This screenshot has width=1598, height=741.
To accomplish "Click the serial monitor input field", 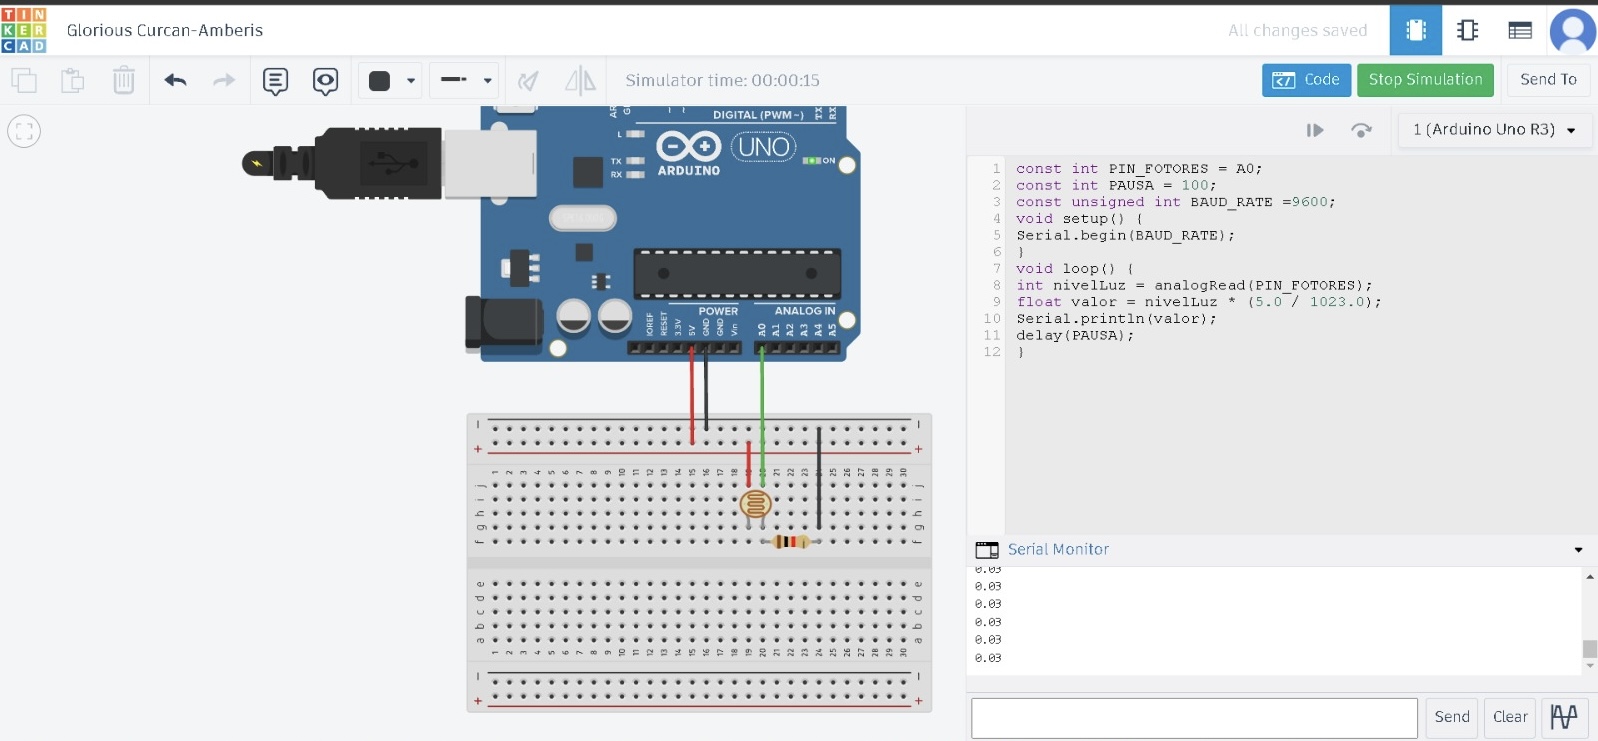I will (1194, 717).
